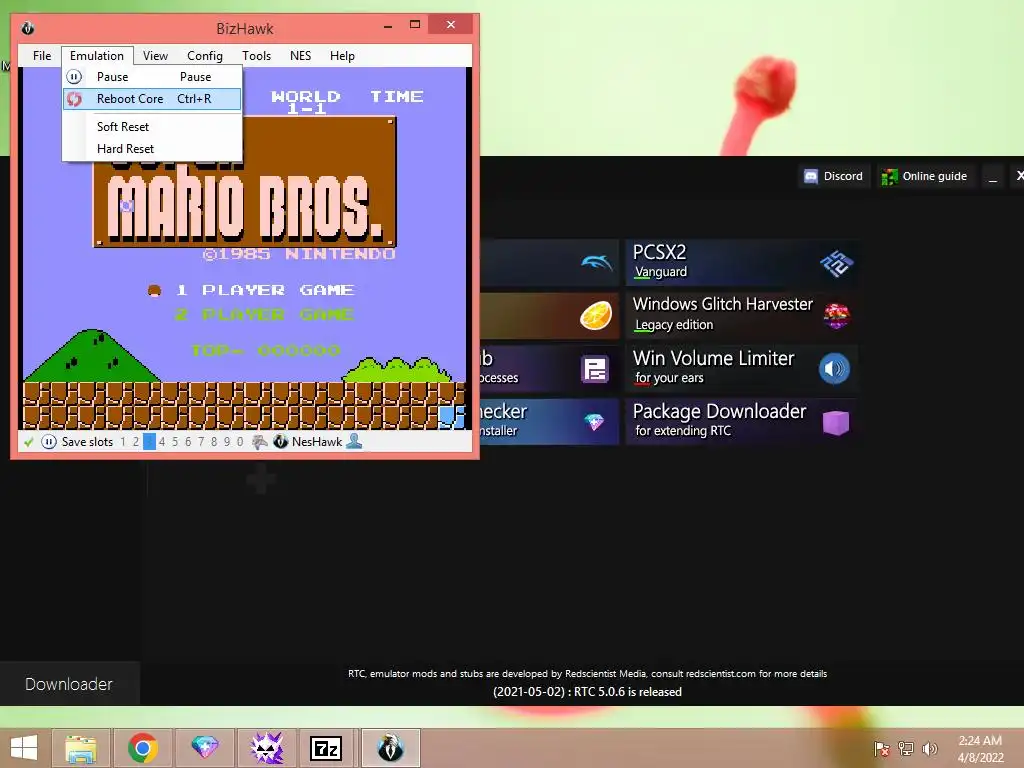Open the Tools menu
Image resolution: width=1024 pixels, height=768 pixels.
257,56
